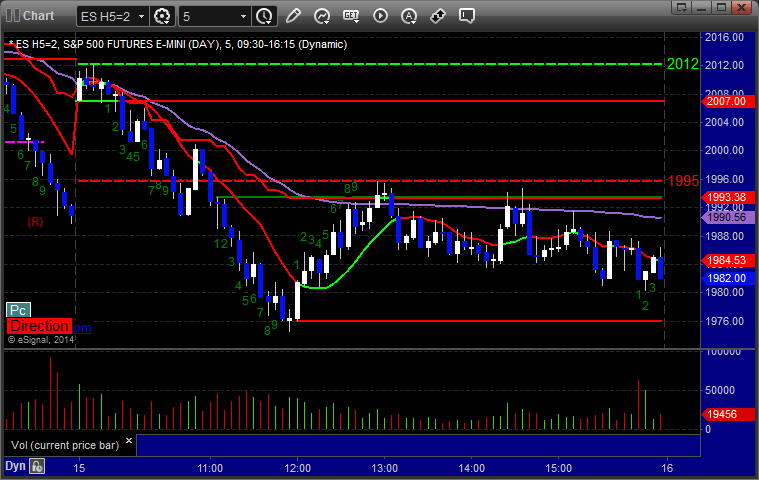Viewport: 759px width, 480px height.
Task: Open the comment bubble icon
Action: point(467,16)
